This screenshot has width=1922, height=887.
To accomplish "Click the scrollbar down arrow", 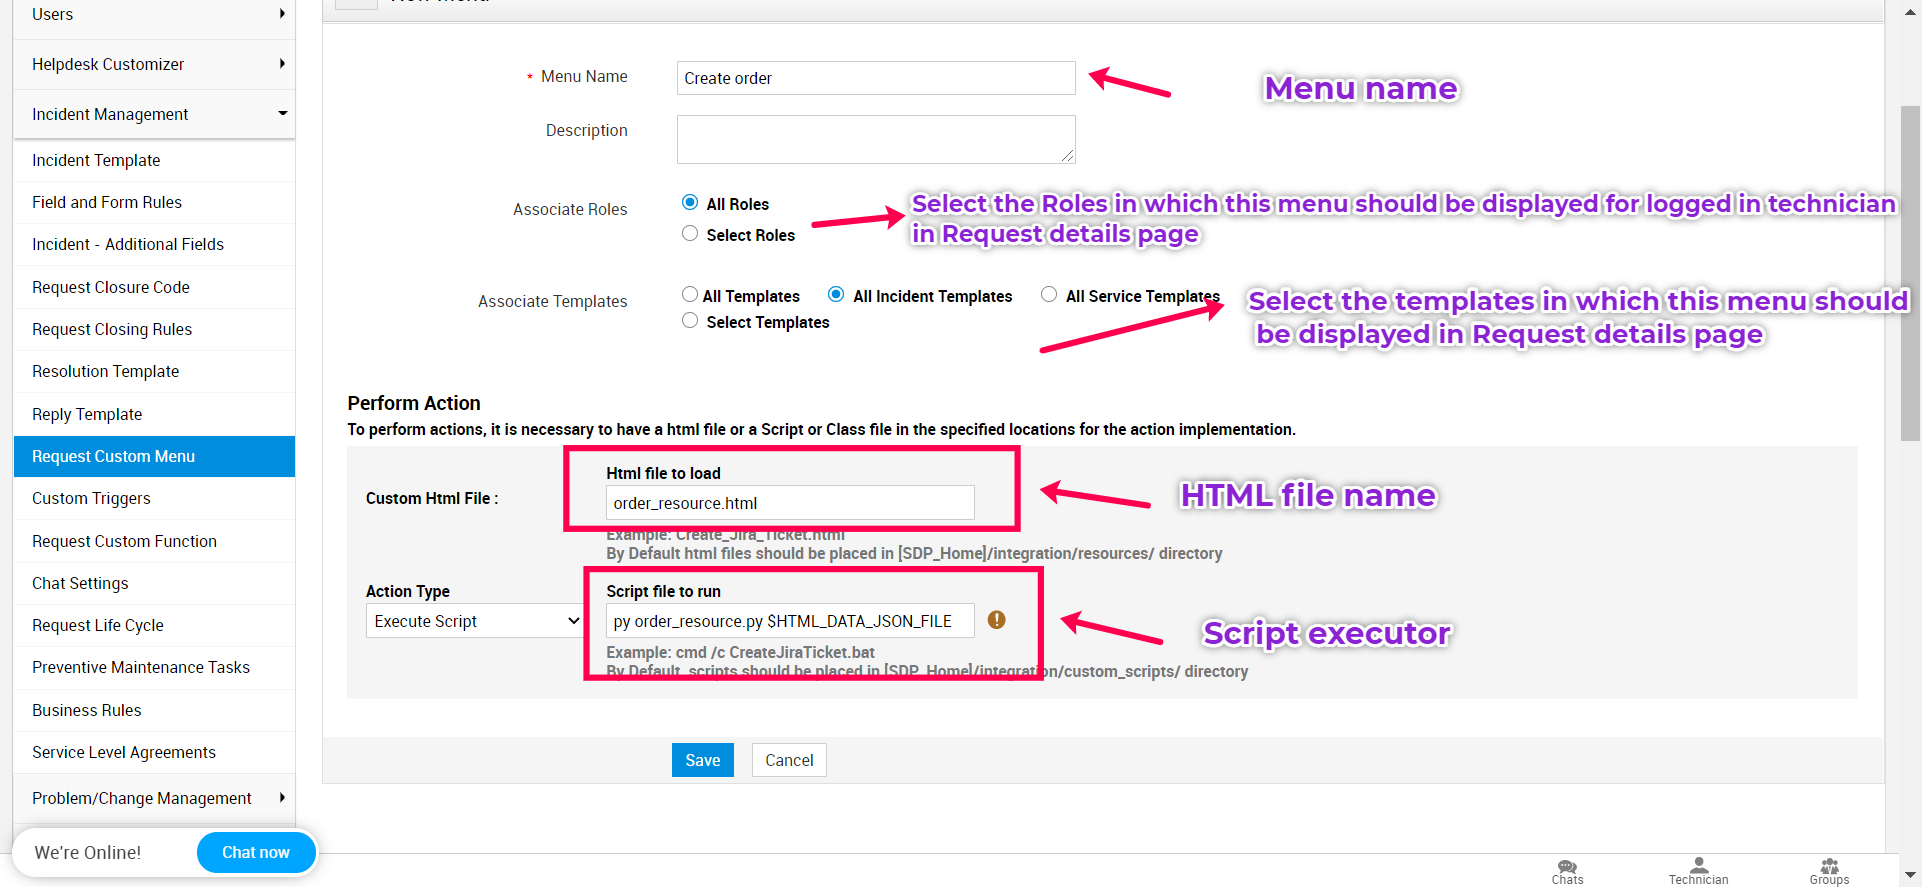I will click(x=1910, y=875).
